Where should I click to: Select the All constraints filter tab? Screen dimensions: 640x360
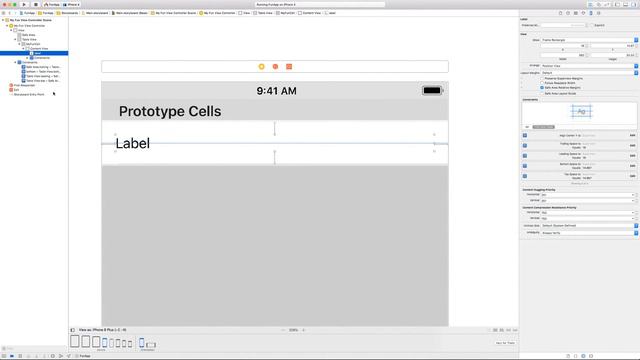[527, 127]
